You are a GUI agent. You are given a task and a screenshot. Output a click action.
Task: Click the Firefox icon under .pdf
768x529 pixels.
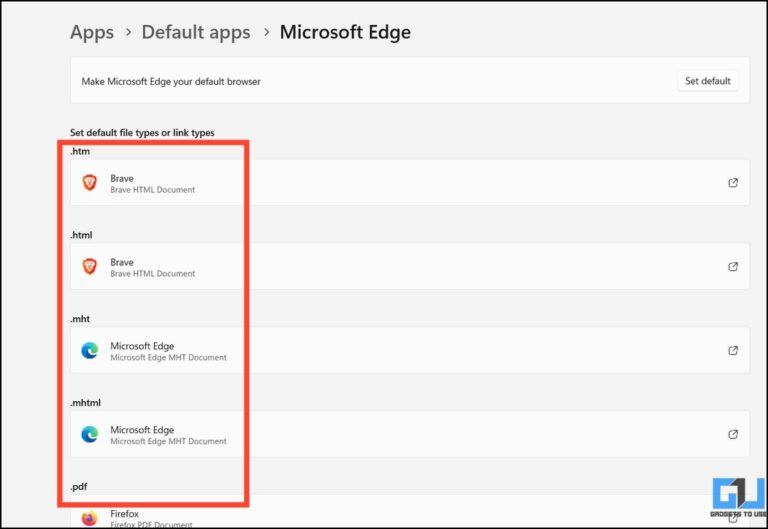pyautogui.click(x=90, y=518)
